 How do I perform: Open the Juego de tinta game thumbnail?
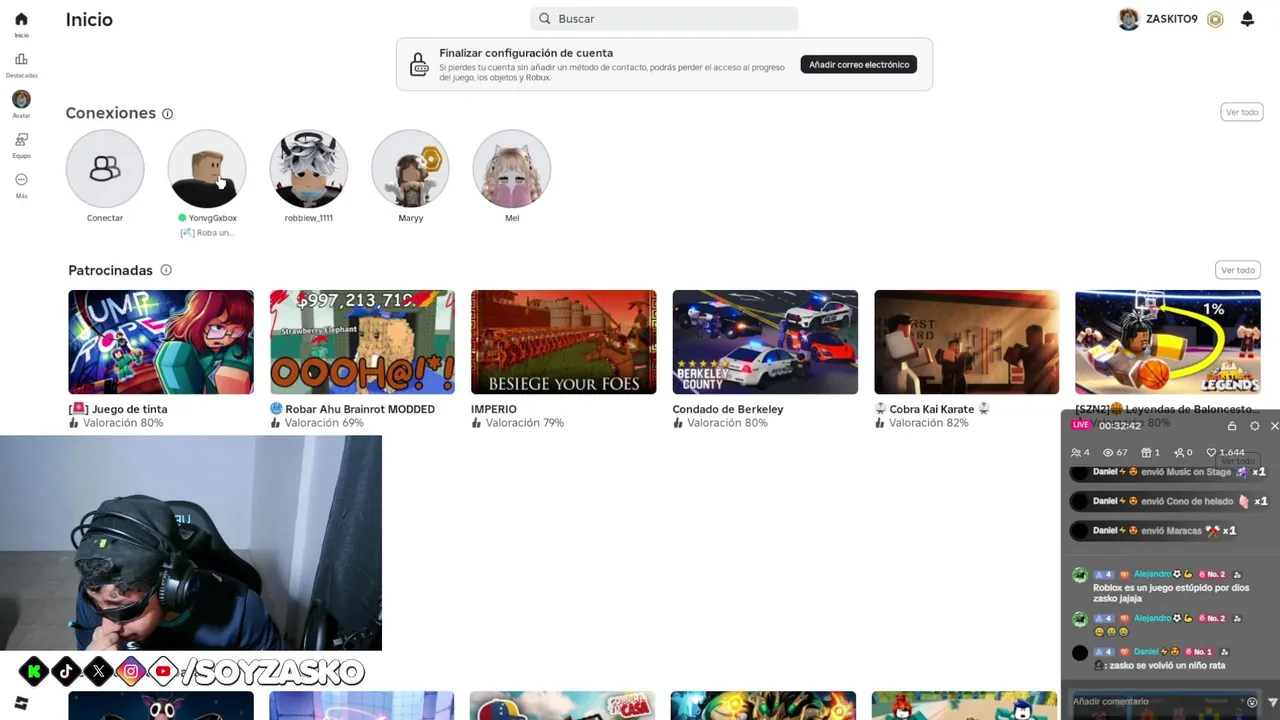click(161, 342)
